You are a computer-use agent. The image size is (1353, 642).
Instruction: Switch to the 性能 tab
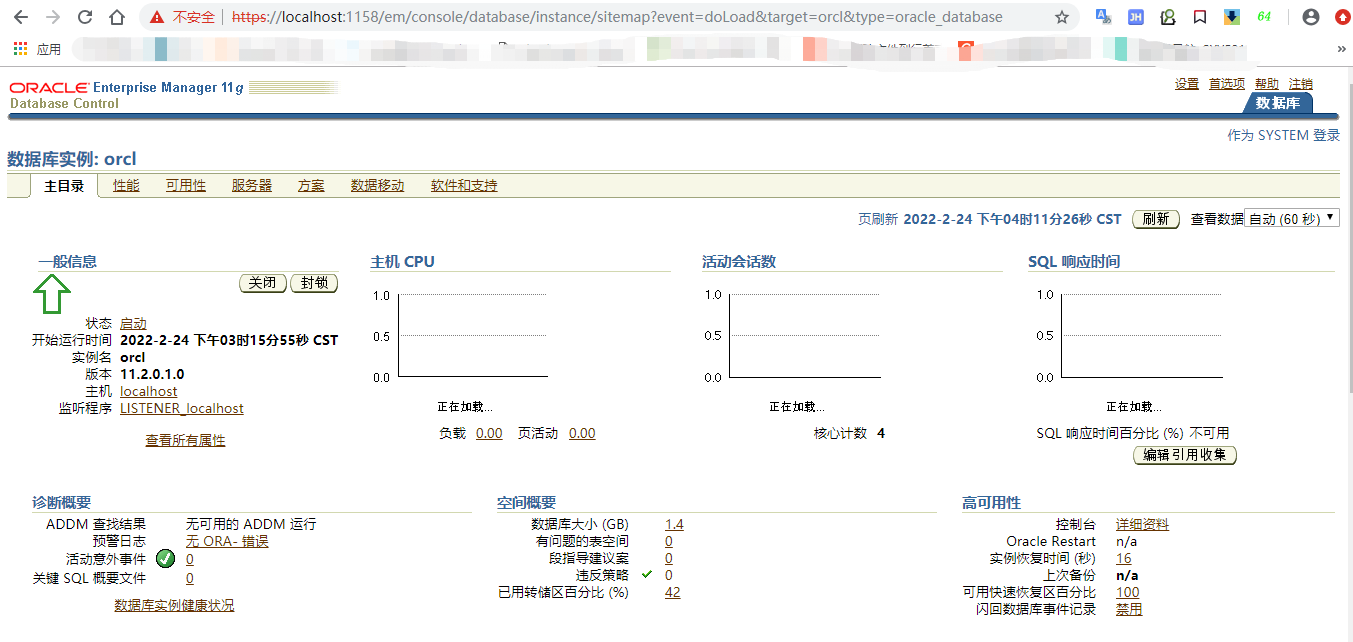(126, 186)
